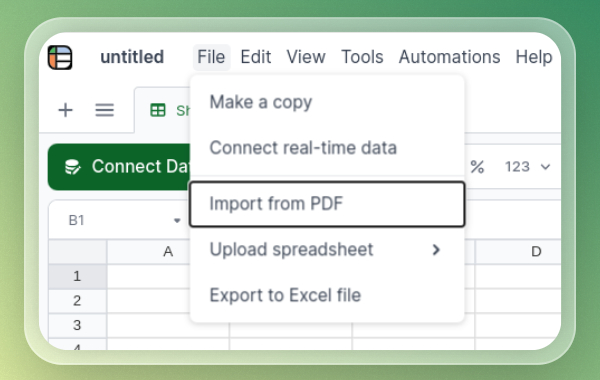
Task: Click the green sheet tab grid icon
Action: click(158, 110)
